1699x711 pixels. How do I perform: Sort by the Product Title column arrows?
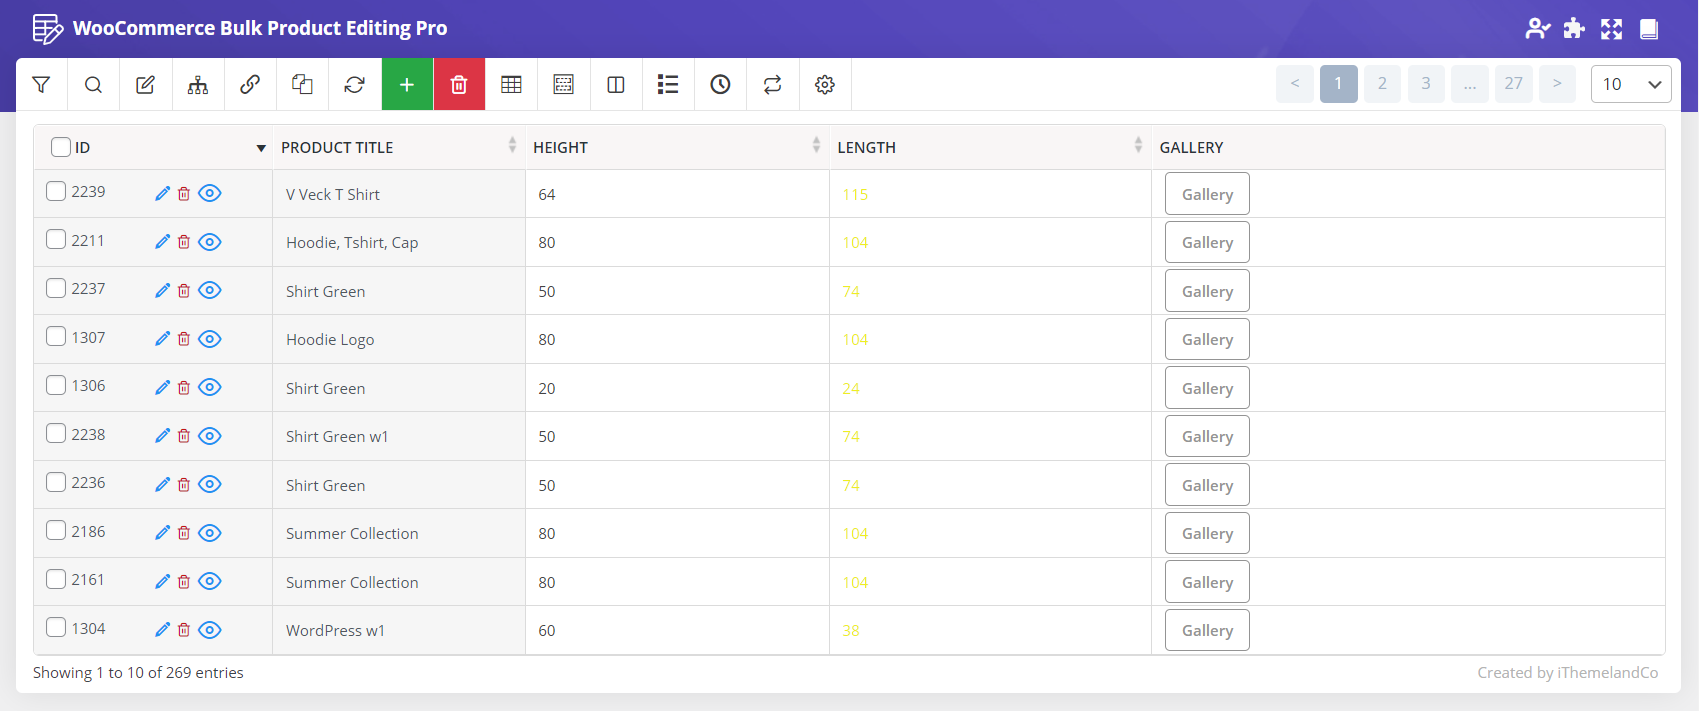click(512, 146)
